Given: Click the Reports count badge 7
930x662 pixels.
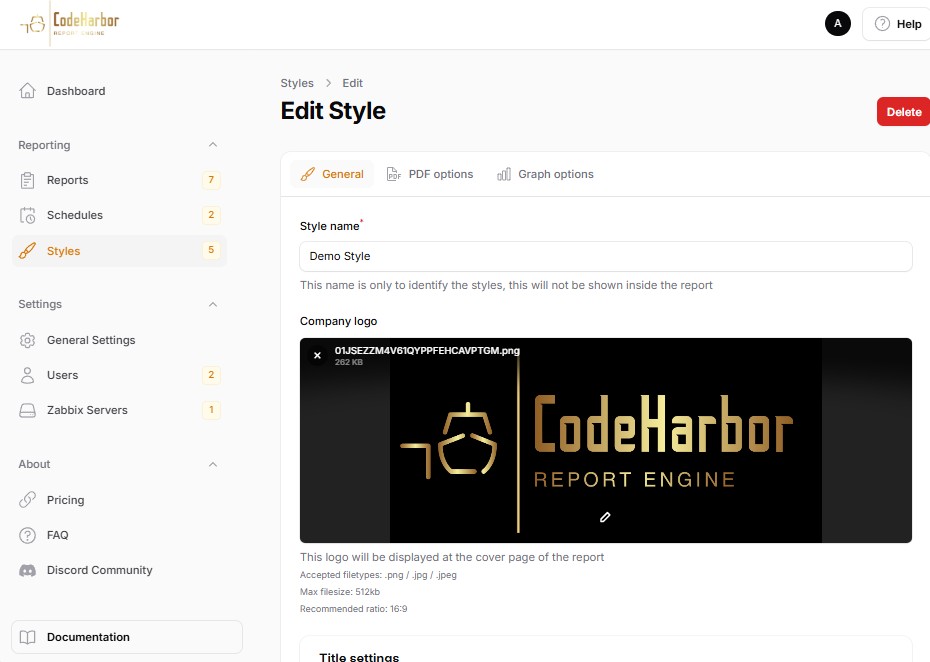Looking at the screenshot, I should [x=211, y=180].
